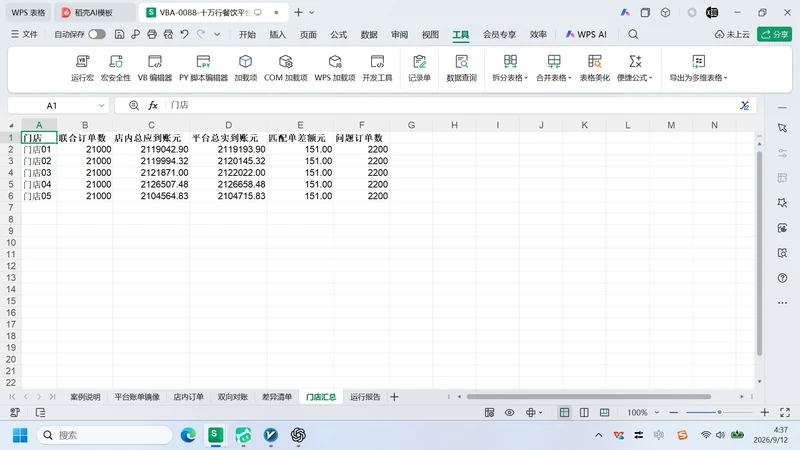
Task: Click the undo arrow icon
Action: pyautogui.click(x=185, y=34)
